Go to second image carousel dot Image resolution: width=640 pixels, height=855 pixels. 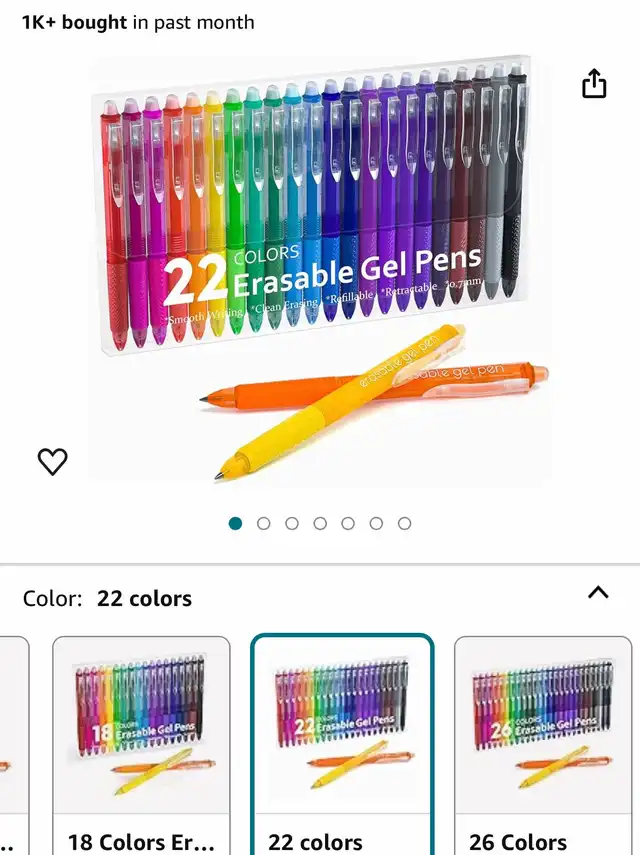[x=263, y=523]
